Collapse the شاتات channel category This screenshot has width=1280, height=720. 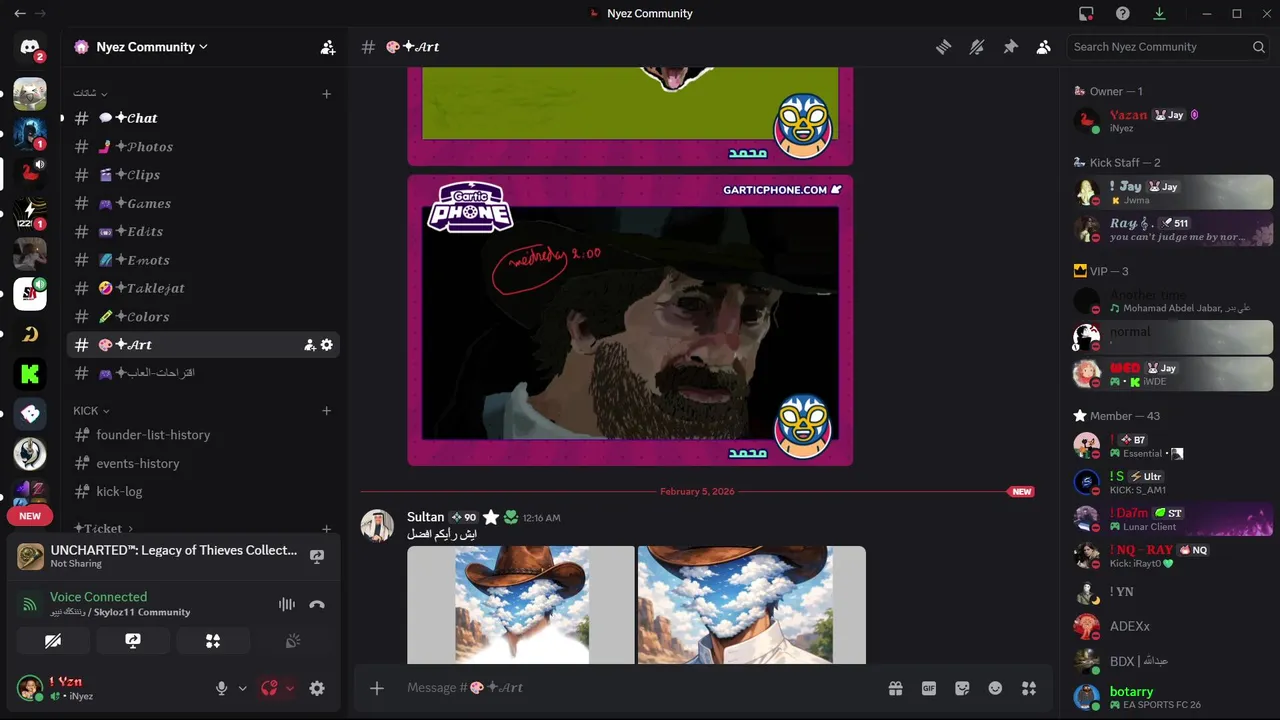point(90,94)
